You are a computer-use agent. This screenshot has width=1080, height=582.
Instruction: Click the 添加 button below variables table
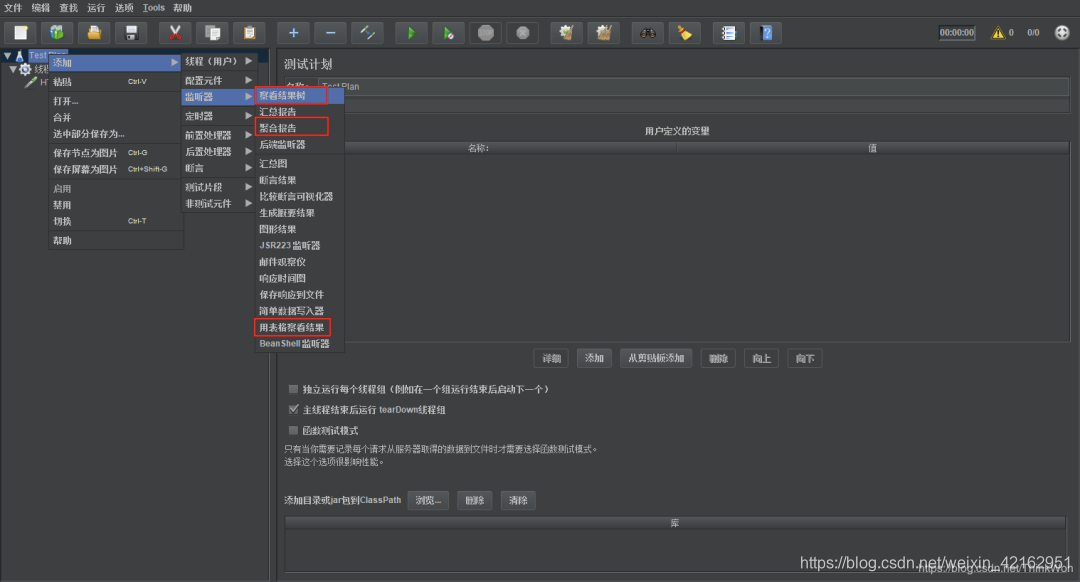(594, 358)
